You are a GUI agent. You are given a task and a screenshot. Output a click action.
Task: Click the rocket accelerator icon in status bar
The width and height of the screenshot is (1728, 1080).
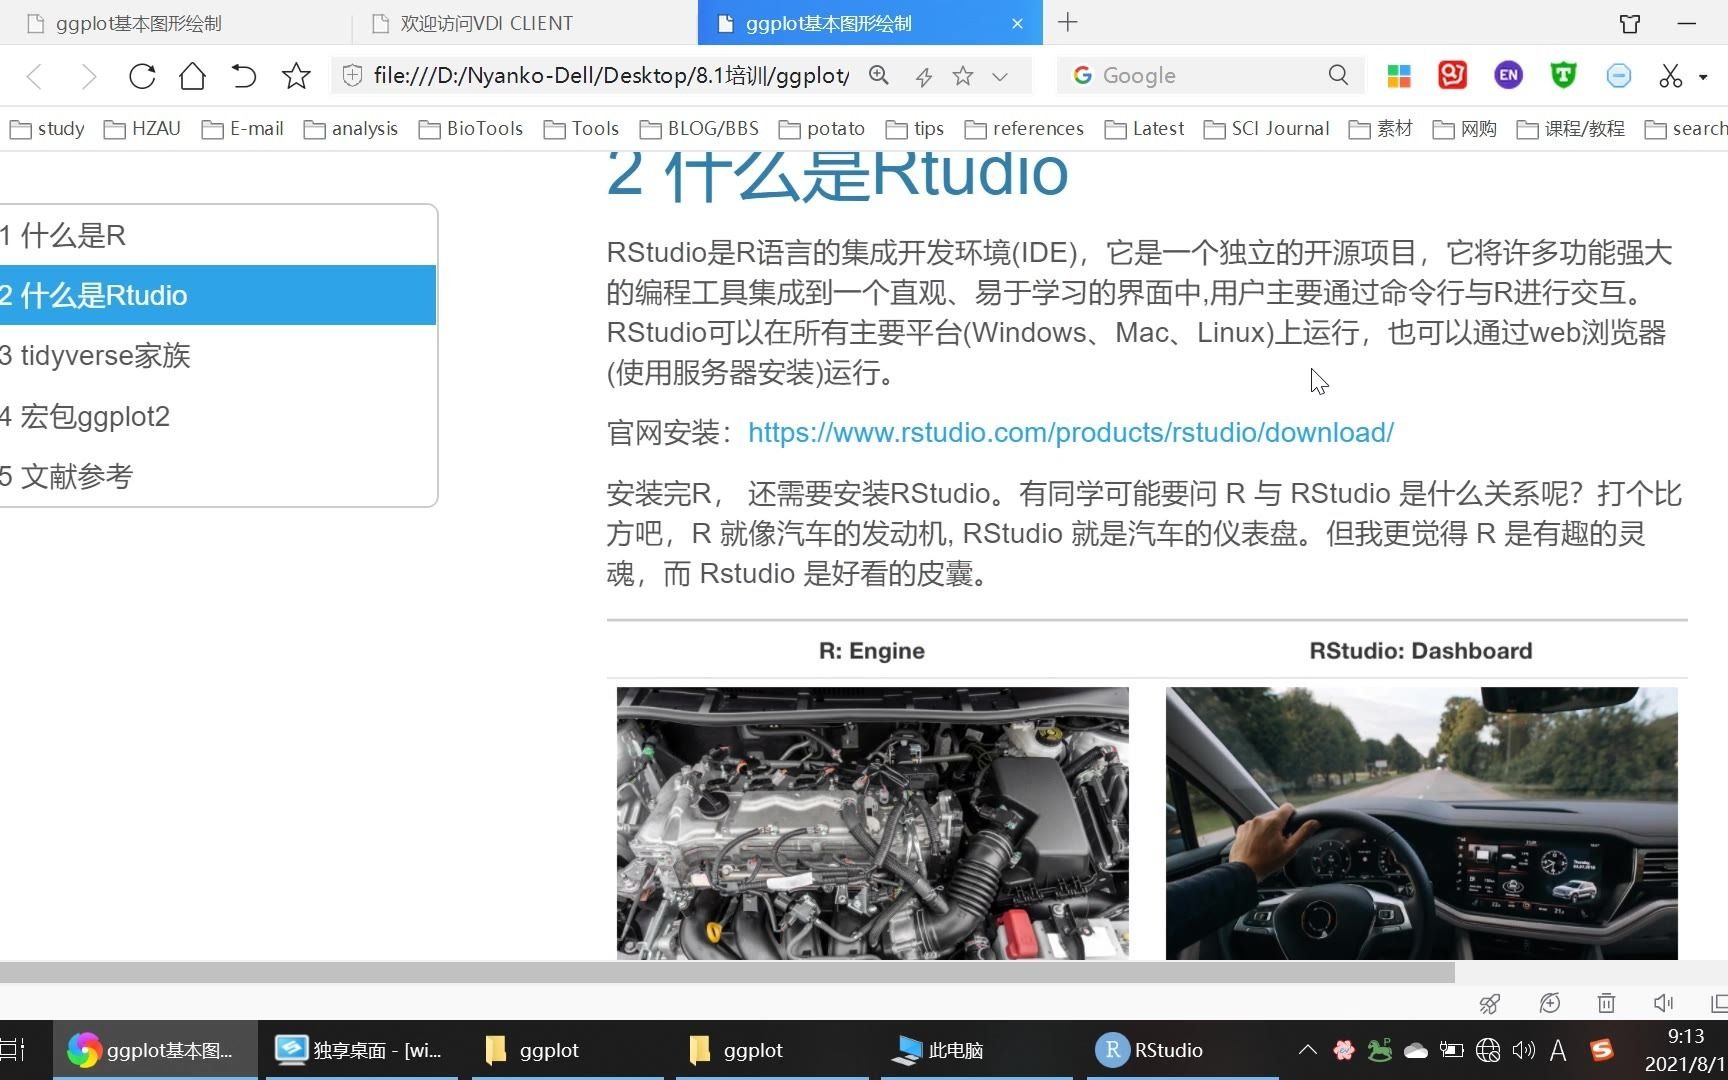click(1489, 1003)
